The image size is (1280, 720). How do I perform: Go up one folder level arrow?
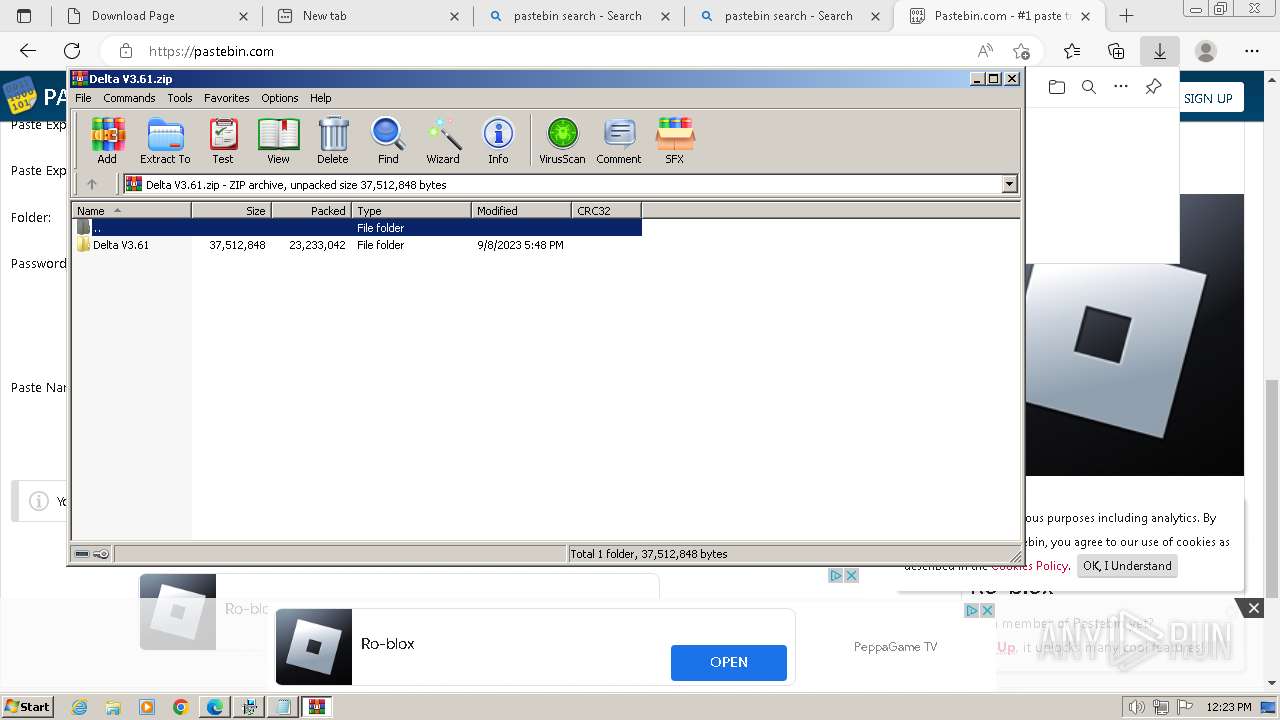[92, 184]
